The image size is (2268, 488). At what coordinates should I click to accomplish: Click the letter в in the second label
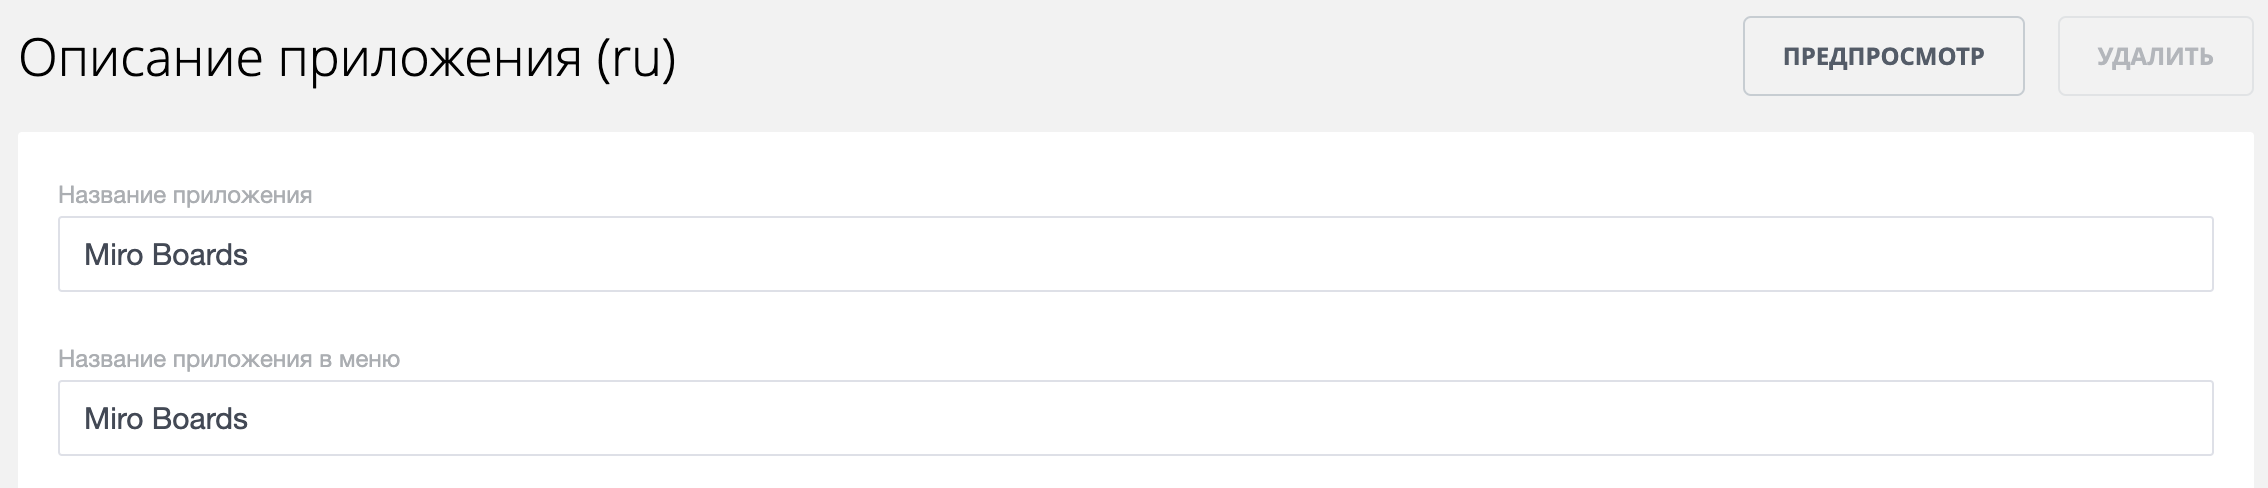(x=326, y=359)
